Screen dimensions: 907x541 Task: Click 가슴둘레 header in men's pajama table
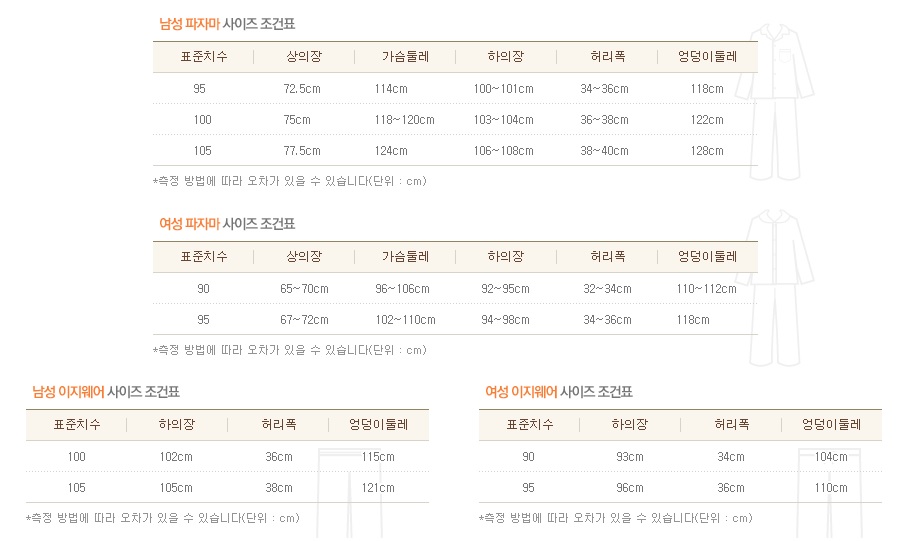coord(405,57)
